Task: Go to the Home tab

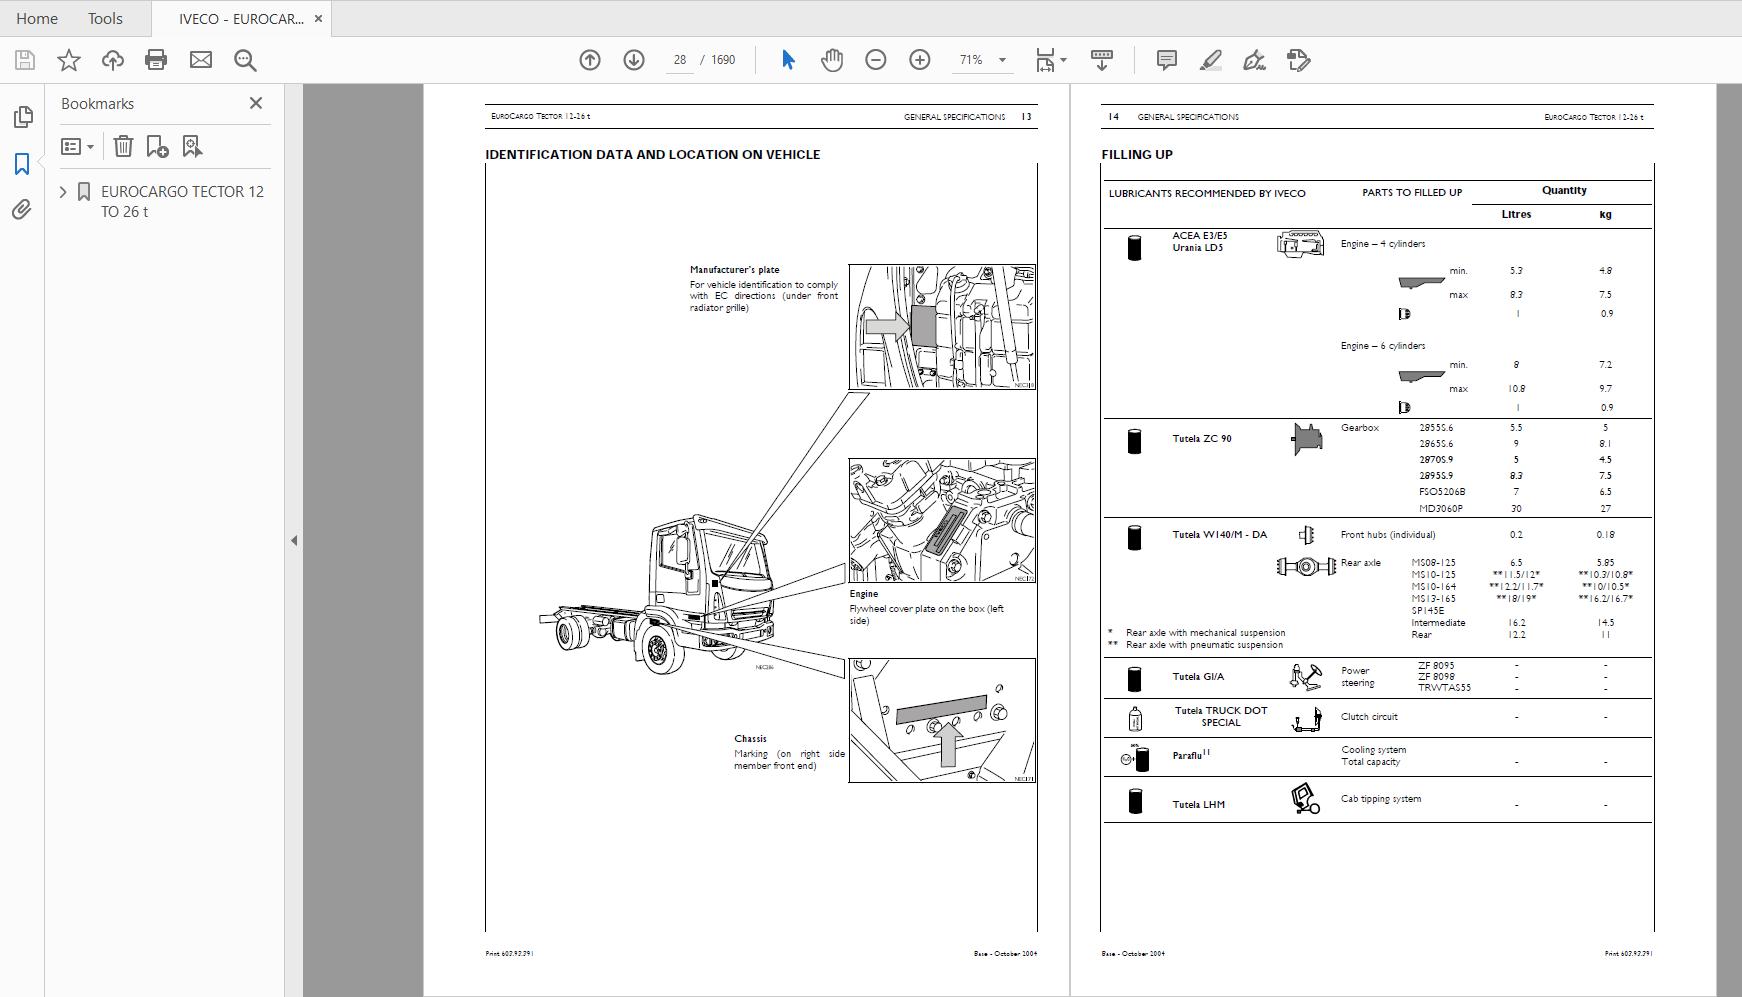Action: (x=36, y=18)
